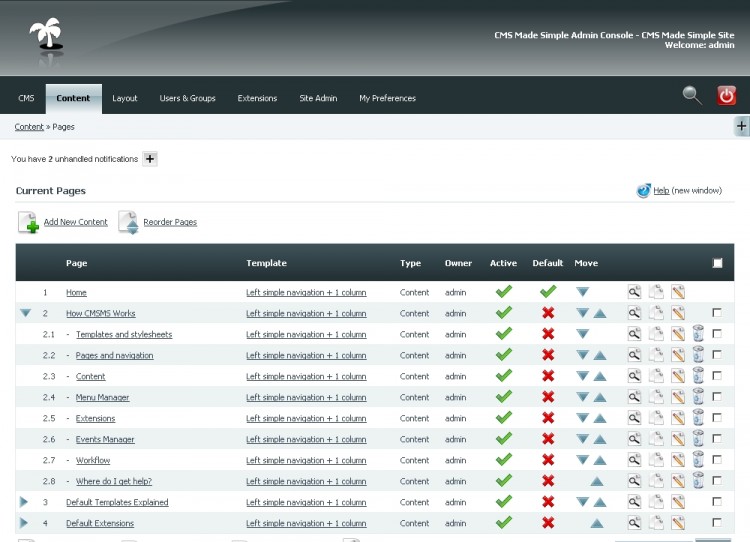750x542 pixels.
Task: Expand the Default Extensions page tree
Action: 23,523
